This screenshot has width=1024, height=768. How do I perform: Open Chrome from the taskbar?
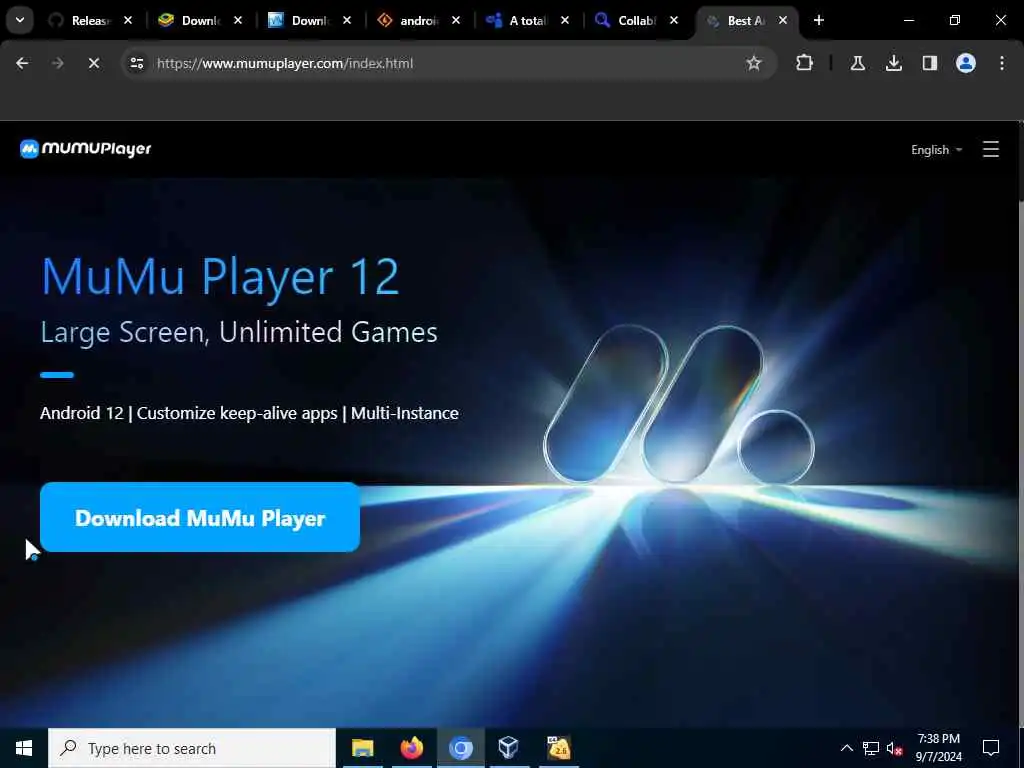click(460, 748)
